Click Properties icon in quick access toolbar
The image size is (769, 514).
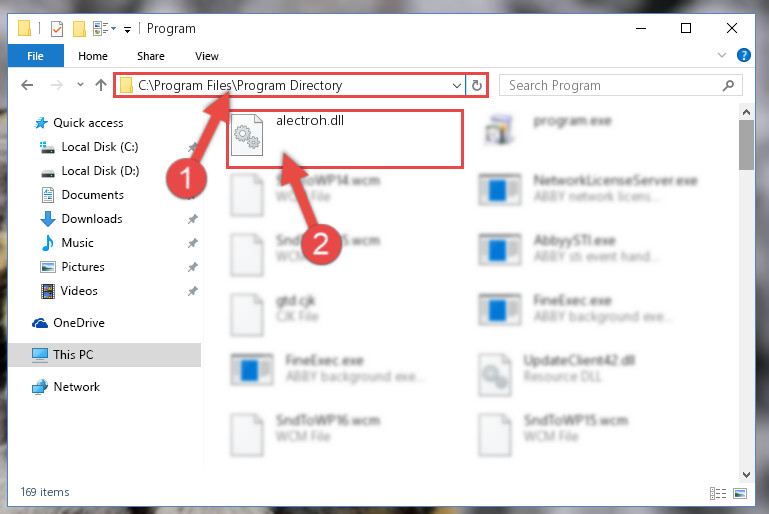(57, 28)
